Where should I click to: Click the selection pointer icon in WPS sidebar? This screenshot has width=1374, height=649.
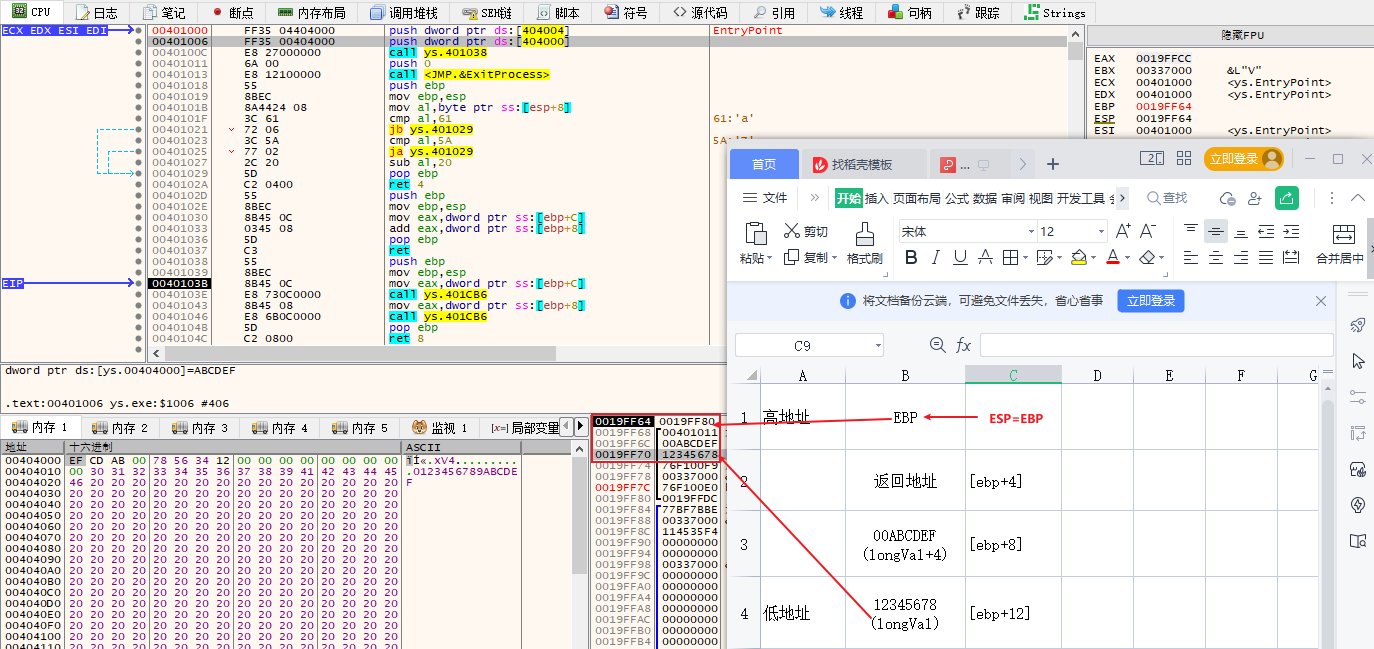click(1357, 361)
